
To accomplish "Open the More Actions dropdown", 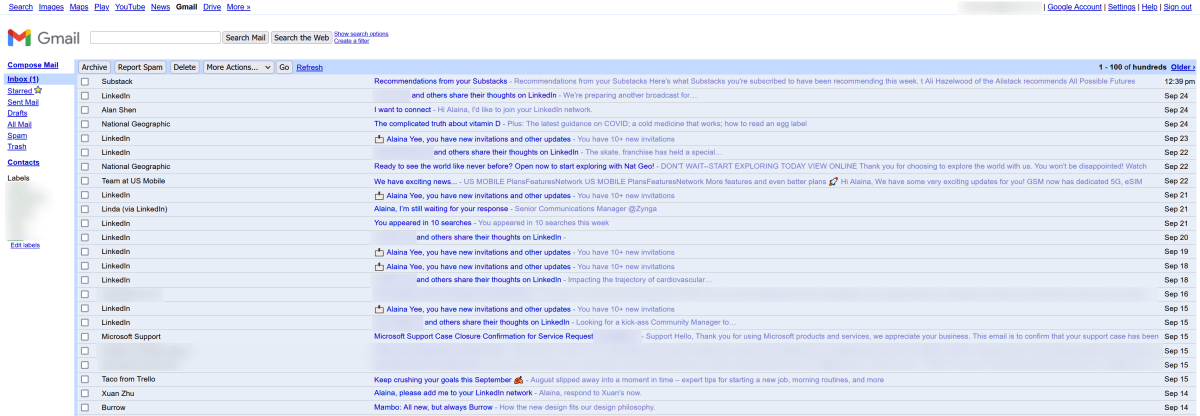I will [238, 67].
